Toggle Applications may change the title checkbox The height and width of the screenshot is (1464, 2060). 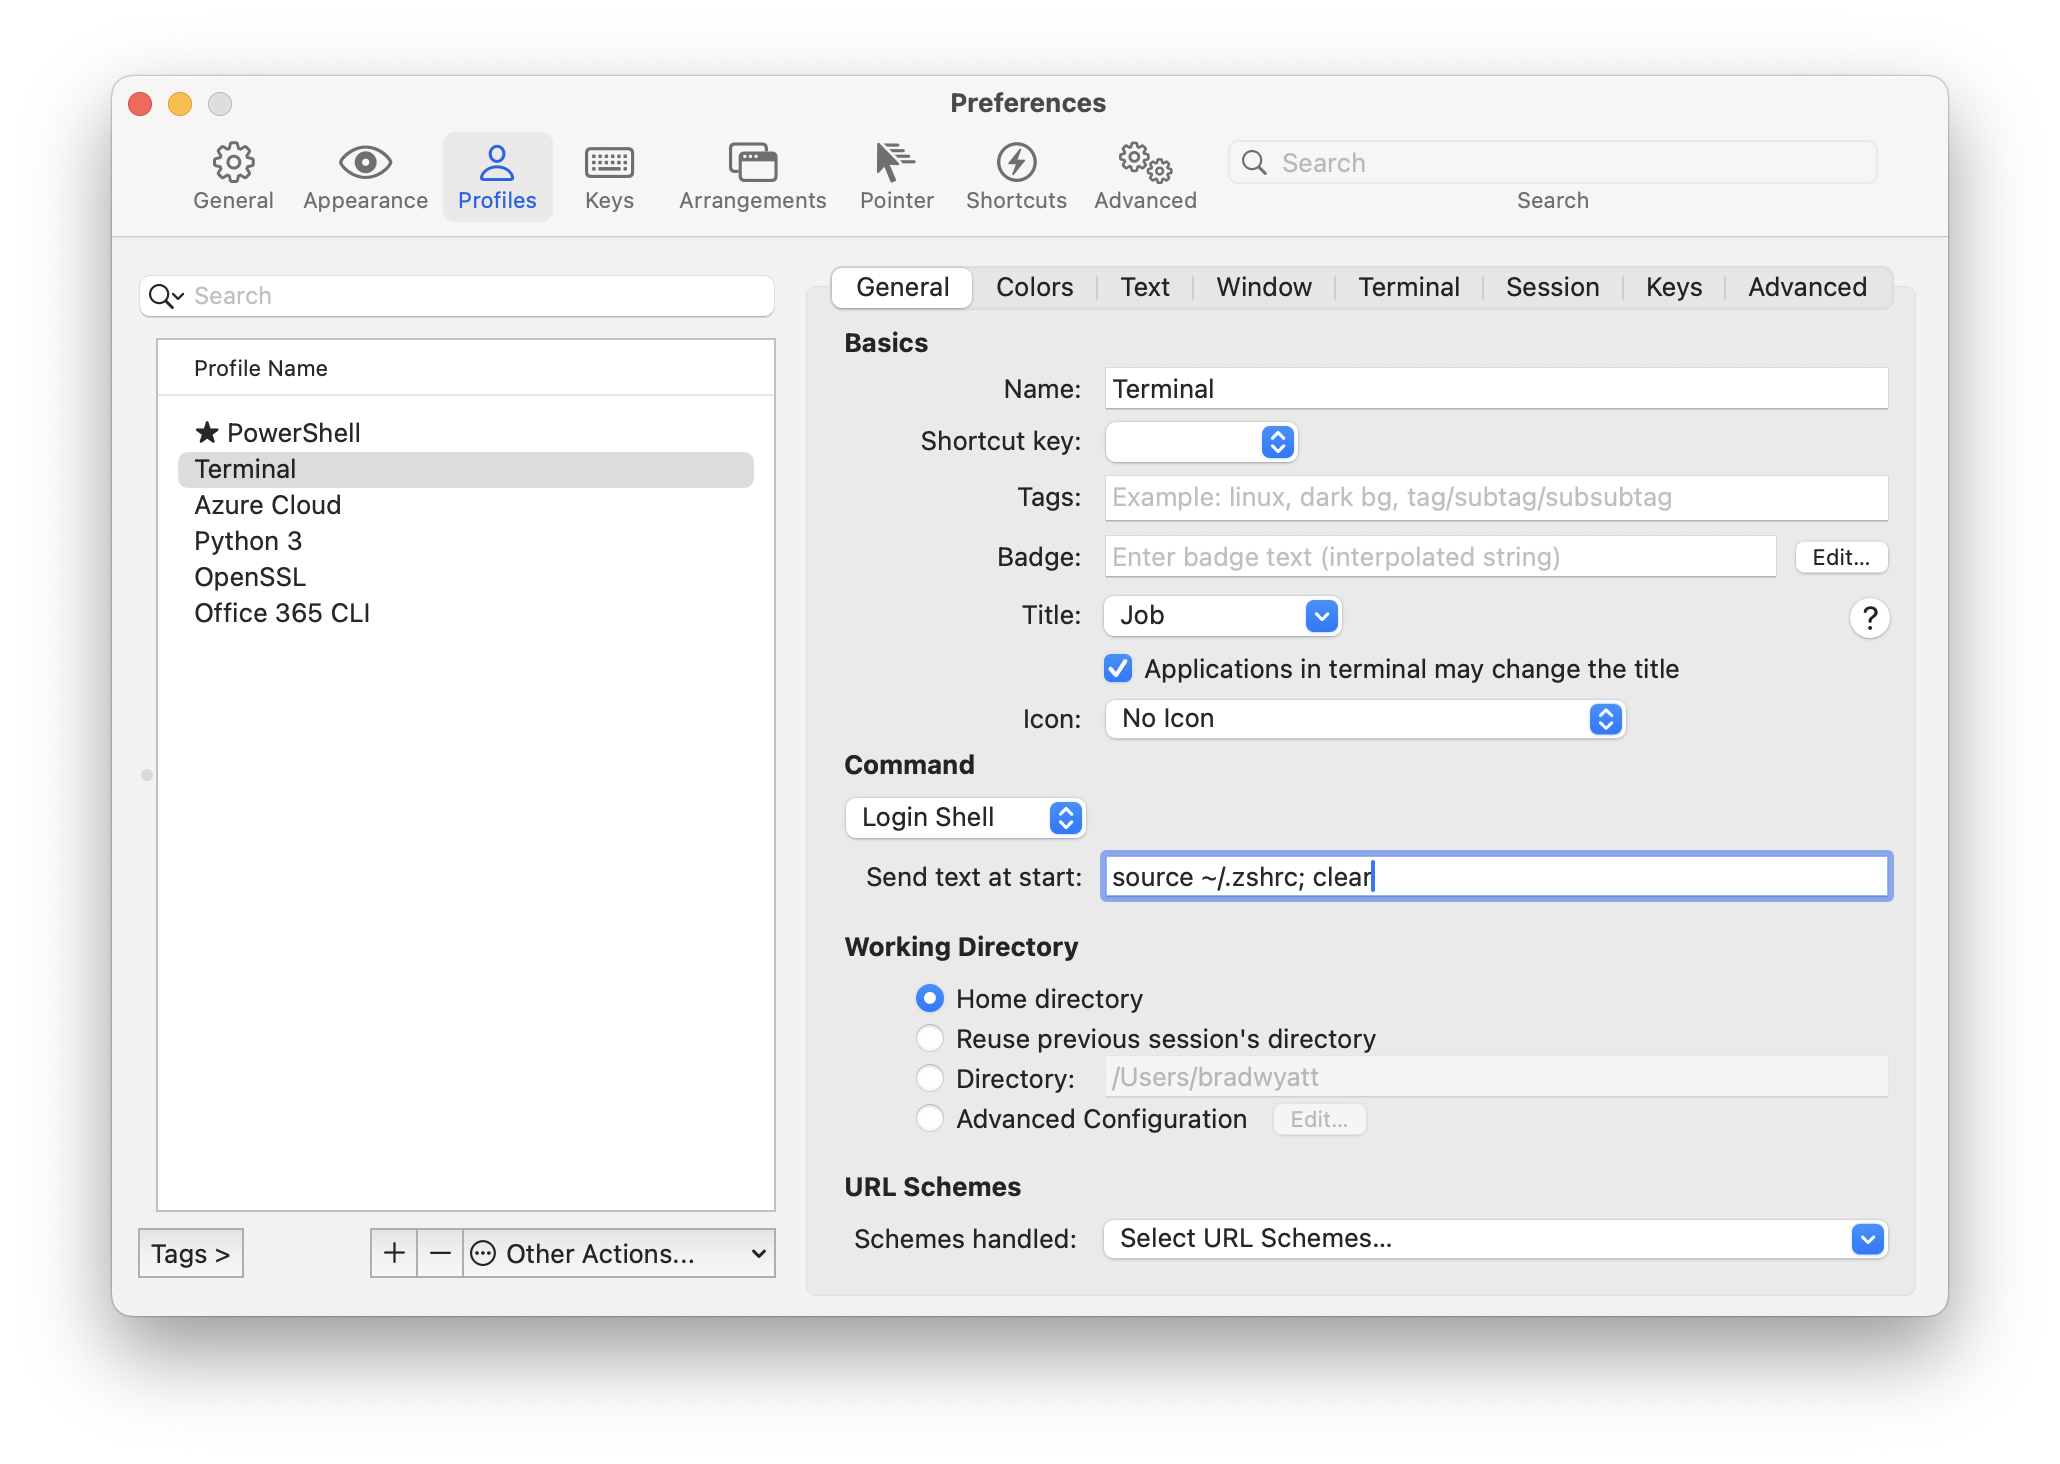[x=1118, y=668]
